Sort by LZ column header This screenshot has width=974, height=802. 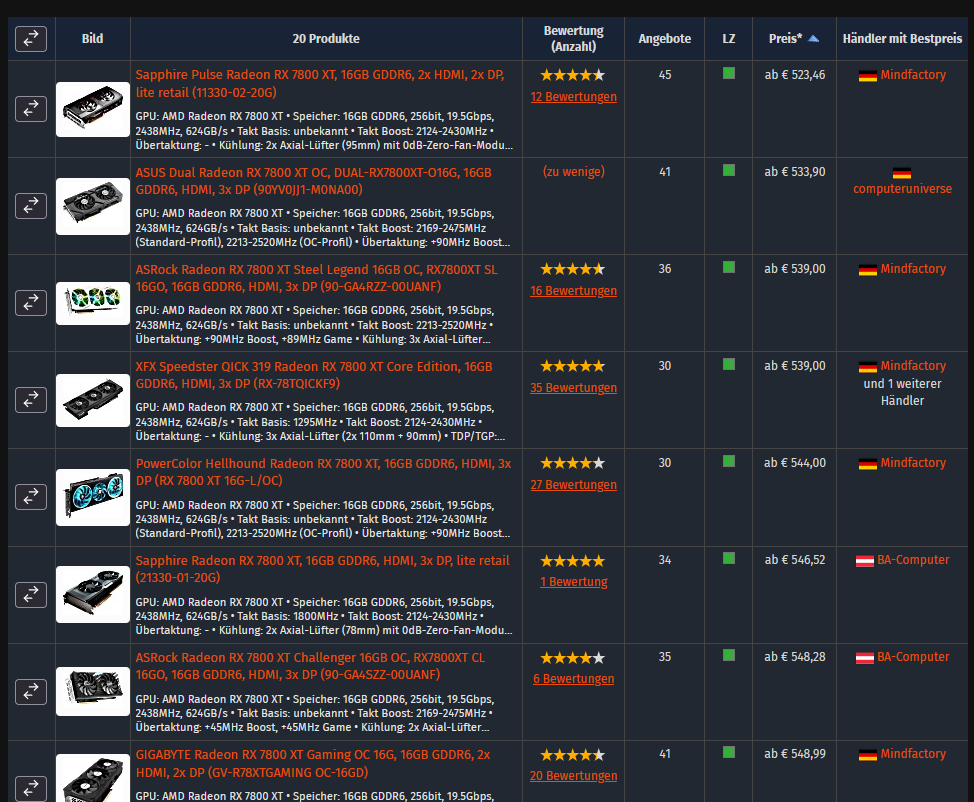click(729, 39)
